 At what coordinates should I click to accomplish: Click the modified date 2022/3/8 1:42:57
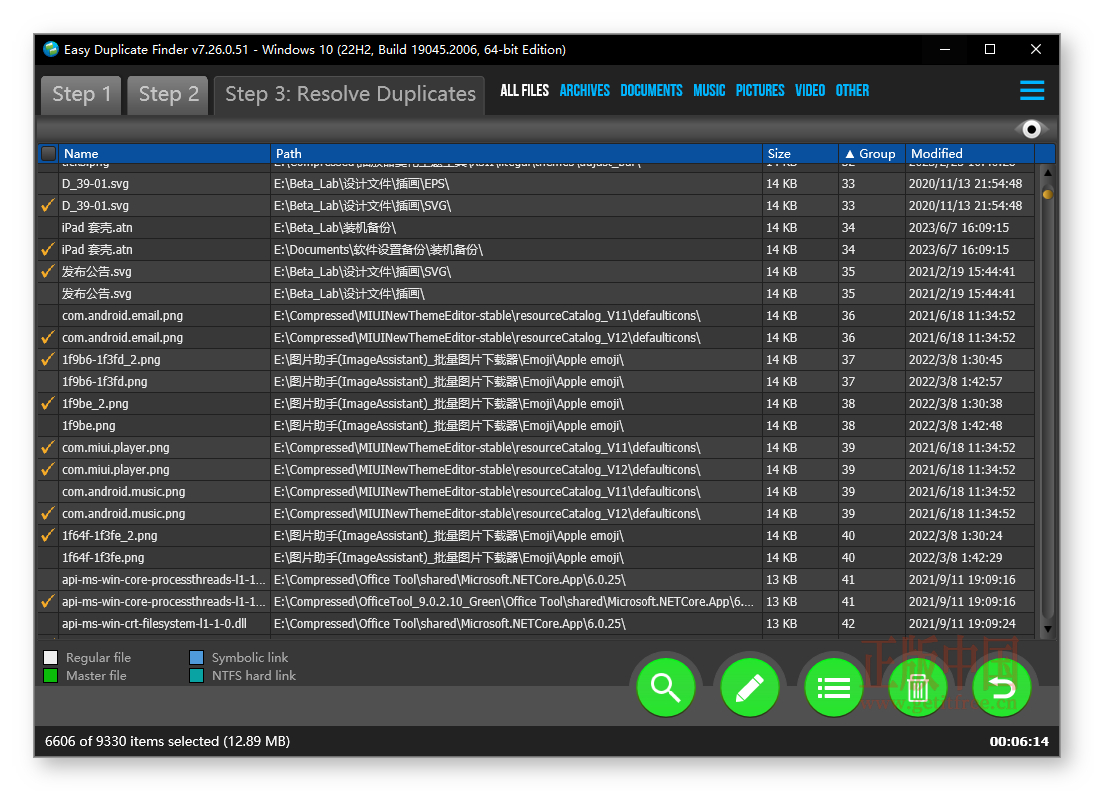point(955,382)
